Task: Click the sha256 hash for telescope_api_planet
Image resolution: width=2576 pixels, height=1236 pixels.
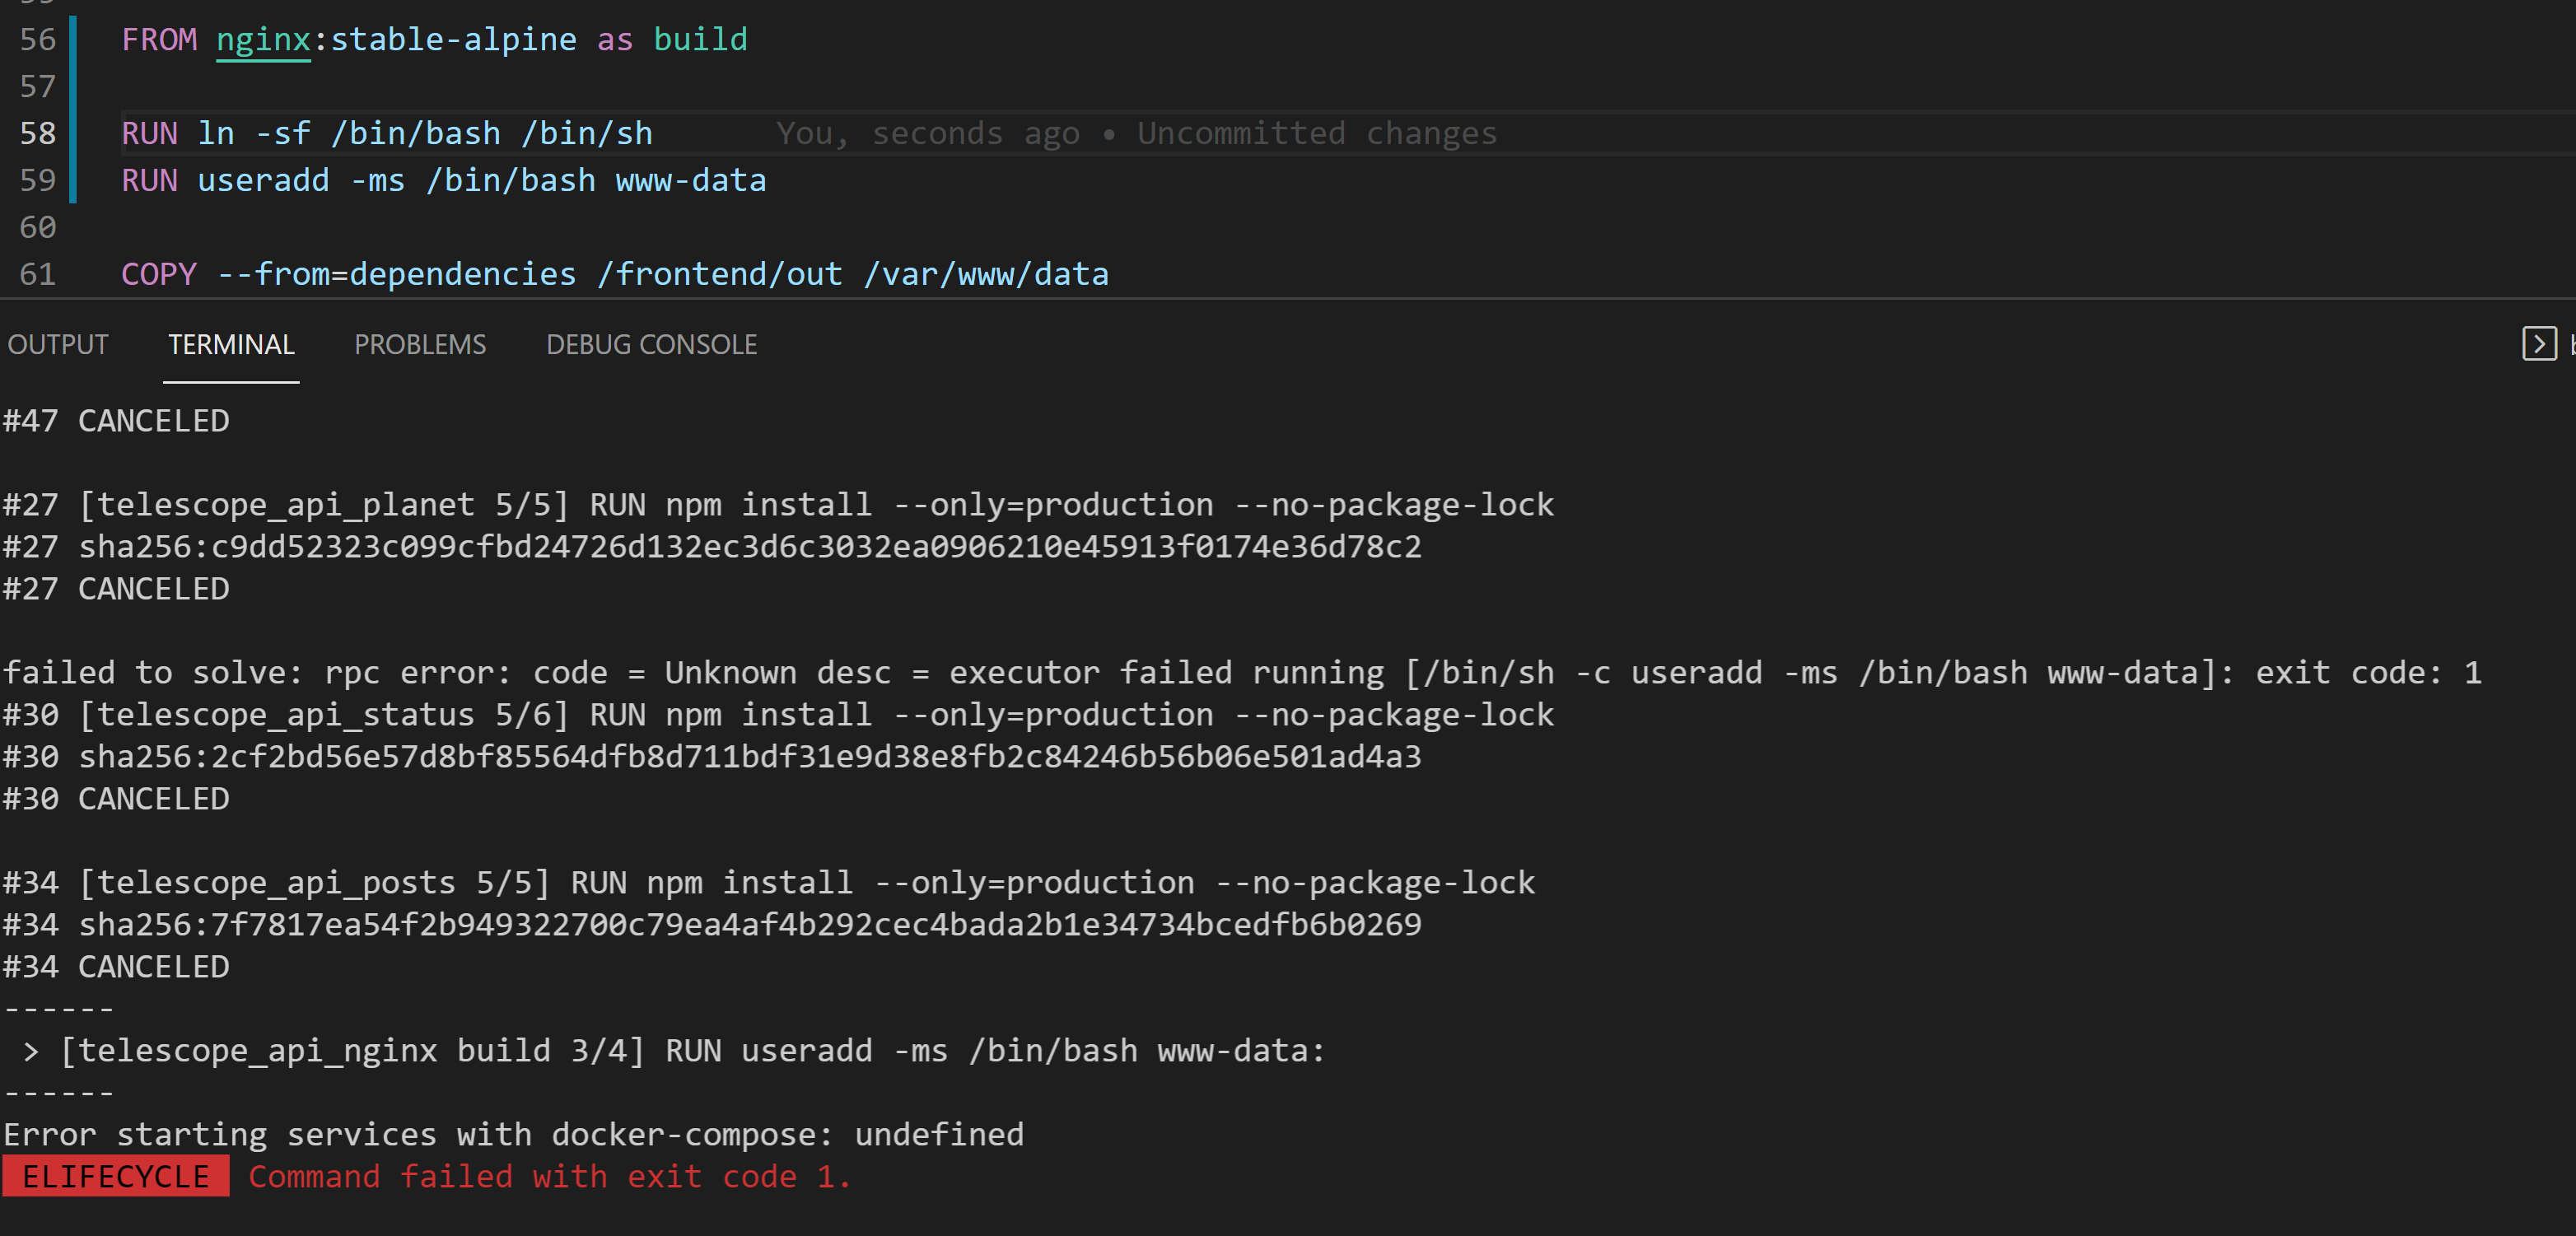Action: pos(712,546)
